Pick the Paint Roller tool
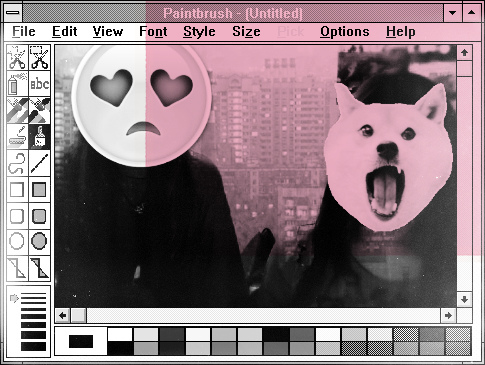This screenshot has width=485, height=365. (x=17, y=137)
